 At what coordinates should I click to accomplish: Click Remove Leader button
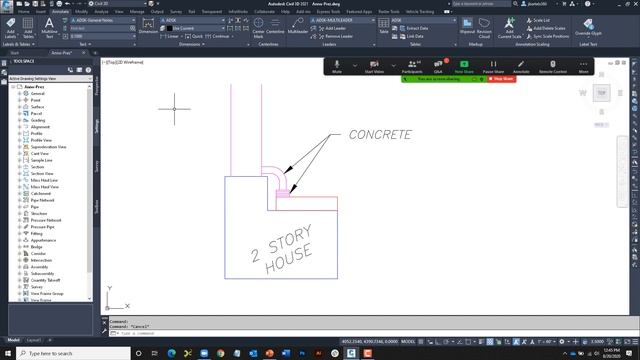click(x=336, y=36)
